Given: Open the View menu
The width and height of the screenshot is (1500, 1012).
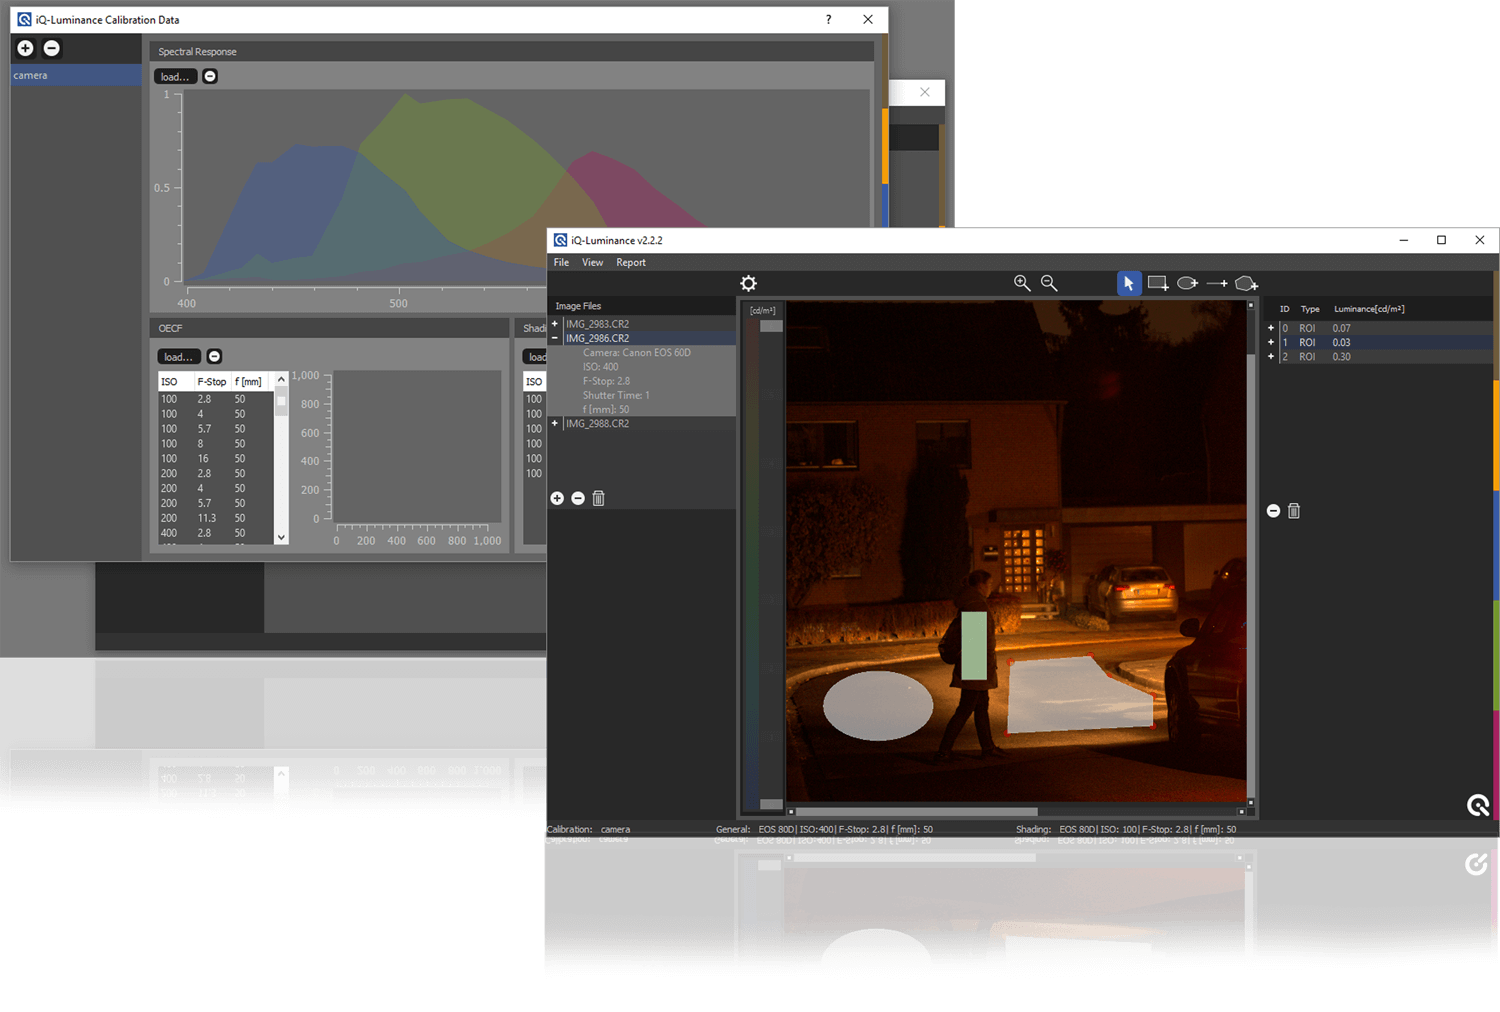Looking at the screenshot, I should [592, 262].
